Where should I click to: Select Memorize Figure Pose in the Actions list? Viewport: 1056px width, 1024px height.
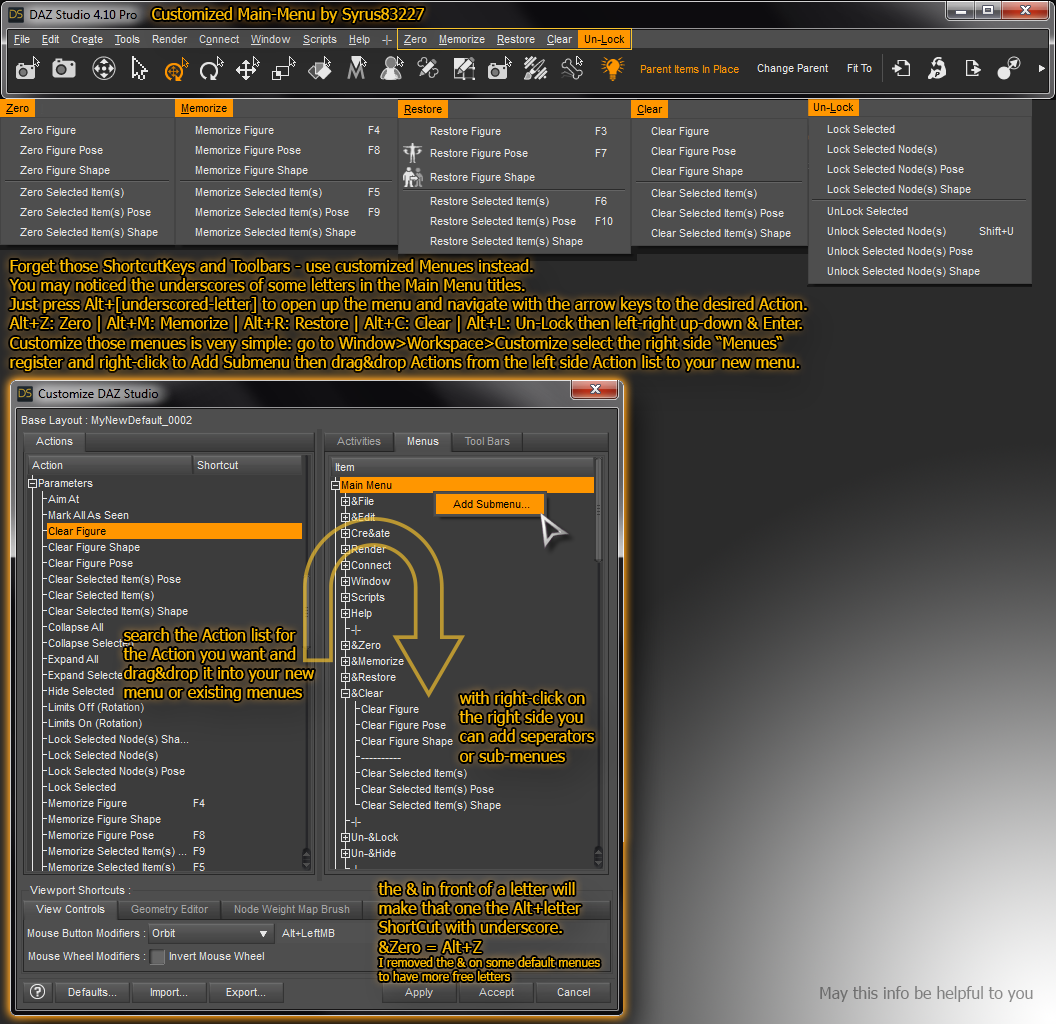(x=101, y=835)
